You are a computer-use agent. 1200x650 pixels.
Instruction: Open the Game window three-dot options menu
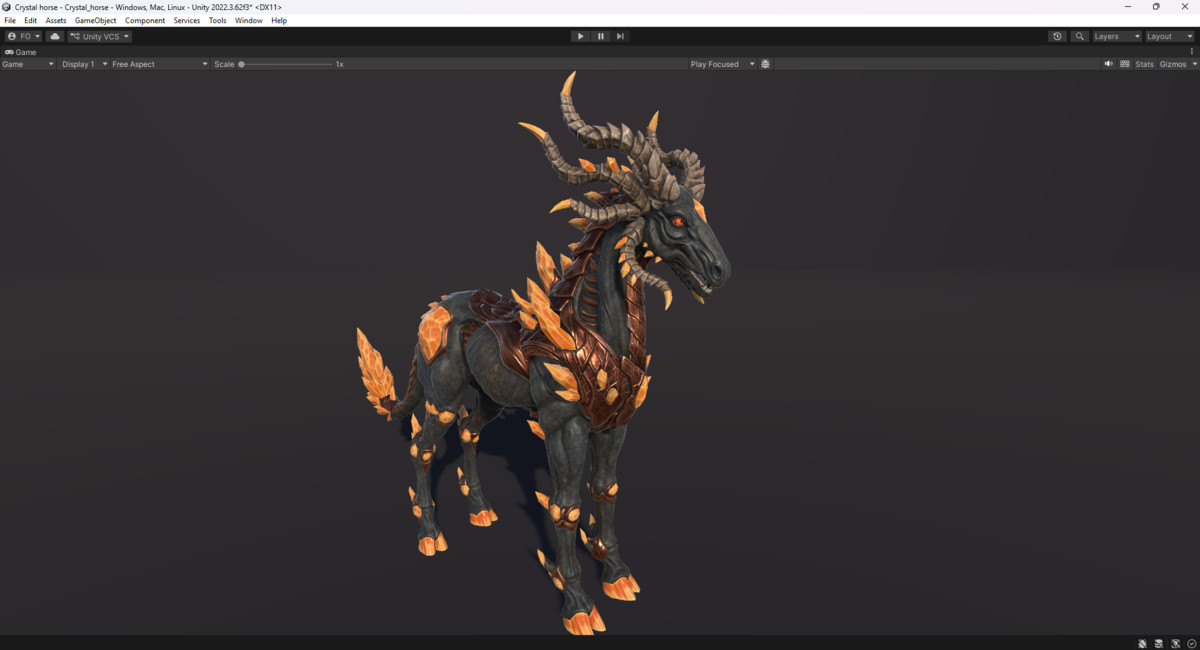[1192, 52]
